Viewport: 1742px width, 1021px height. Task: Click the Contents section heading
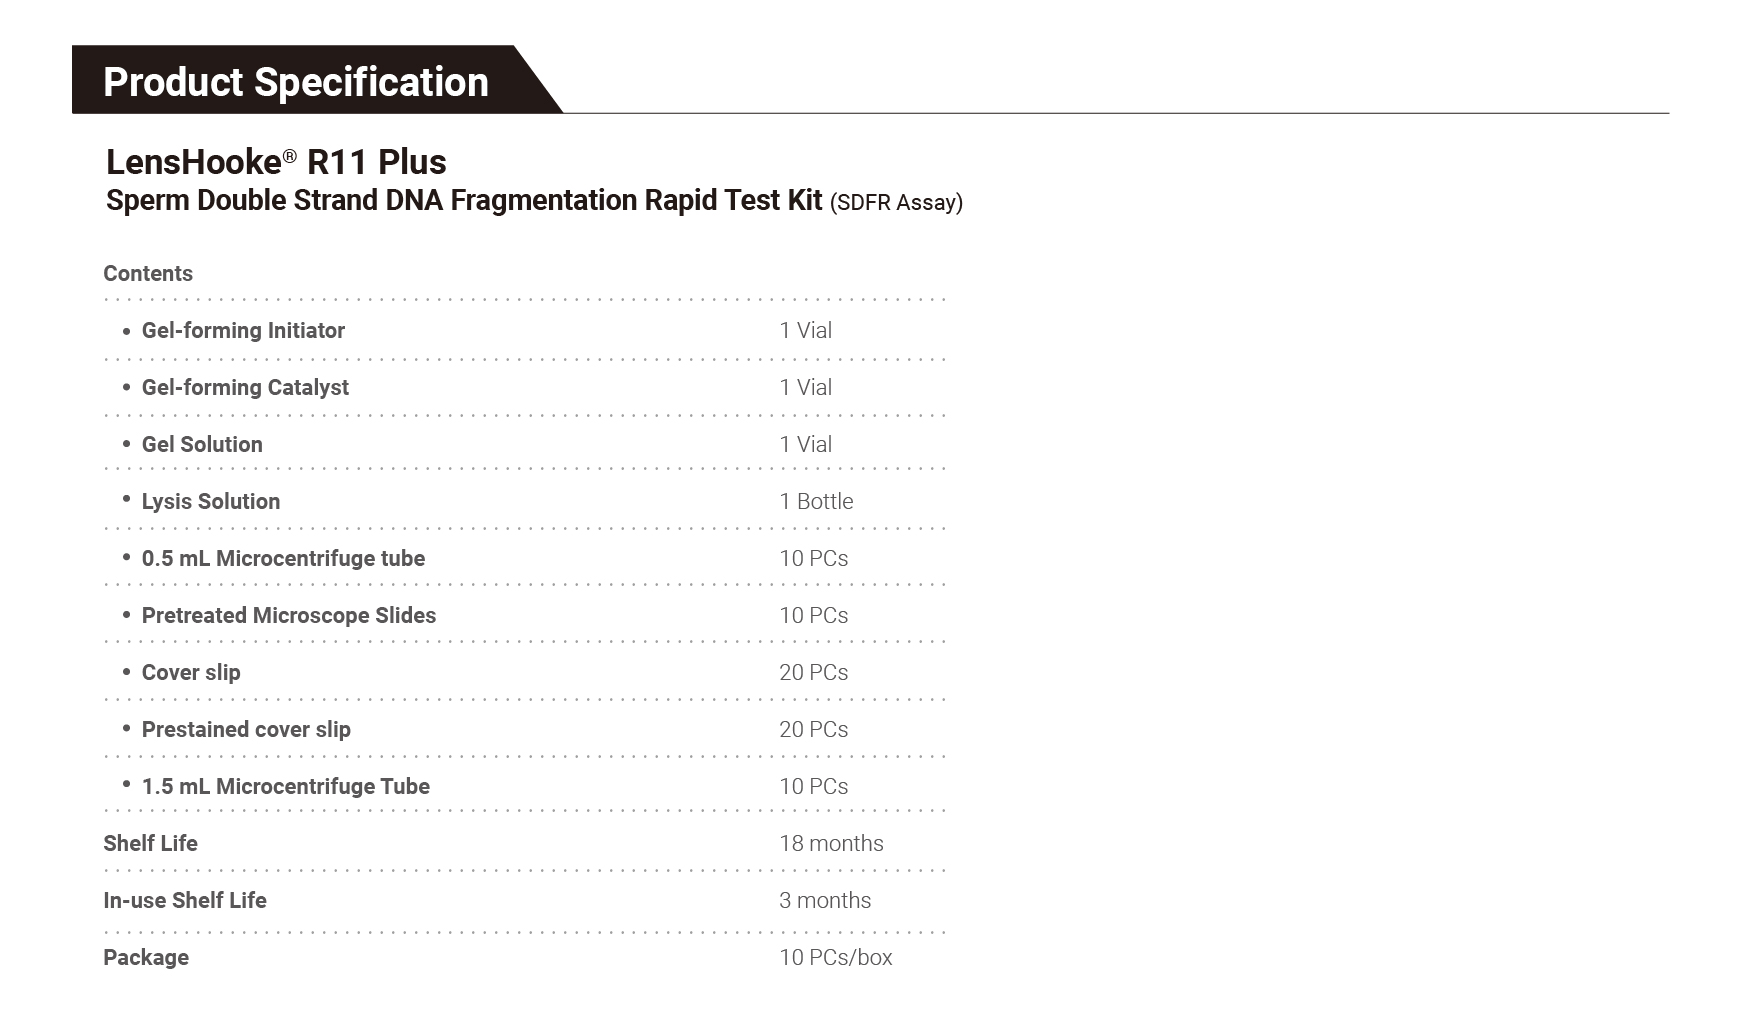point(148,273)
